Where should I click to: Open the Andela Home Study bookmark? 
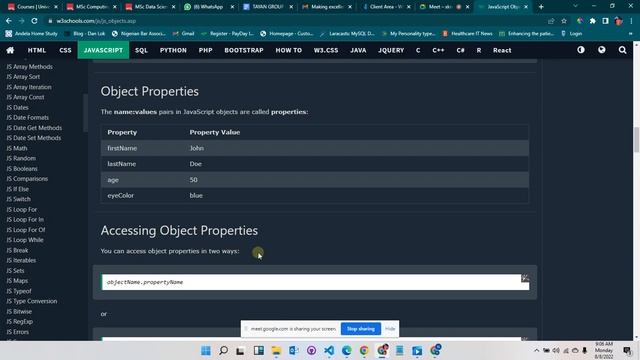tap(31, 34)
